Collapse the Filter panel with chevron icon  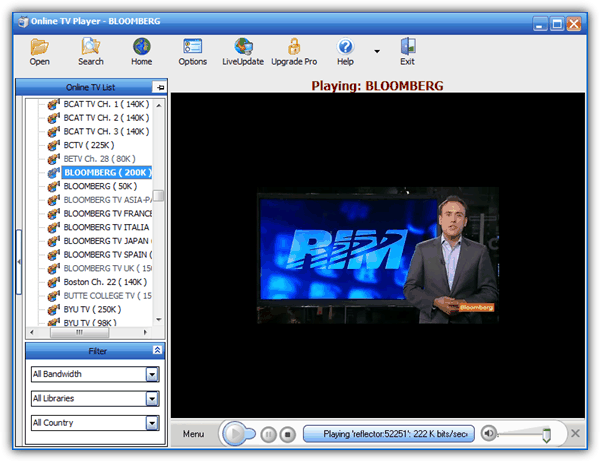[x=157, y=350]
